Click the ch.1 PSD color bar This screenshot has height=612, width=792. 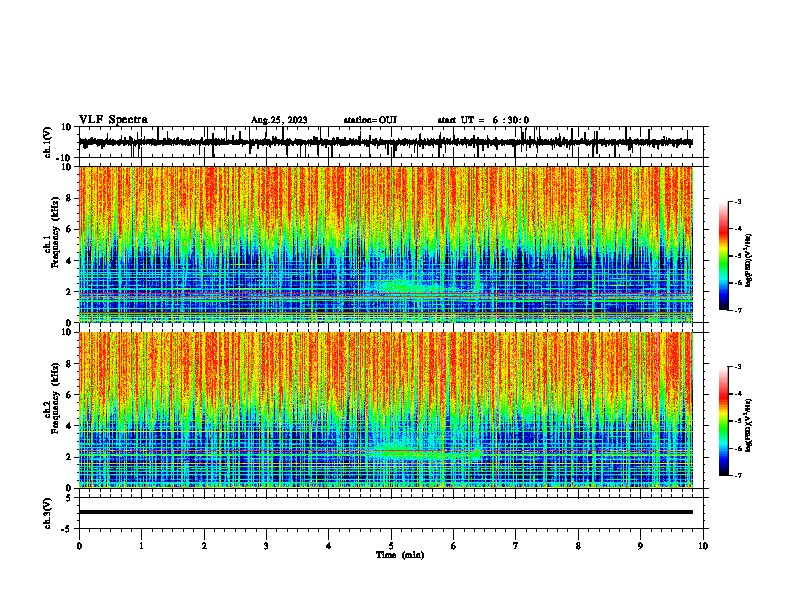point(724,256)
